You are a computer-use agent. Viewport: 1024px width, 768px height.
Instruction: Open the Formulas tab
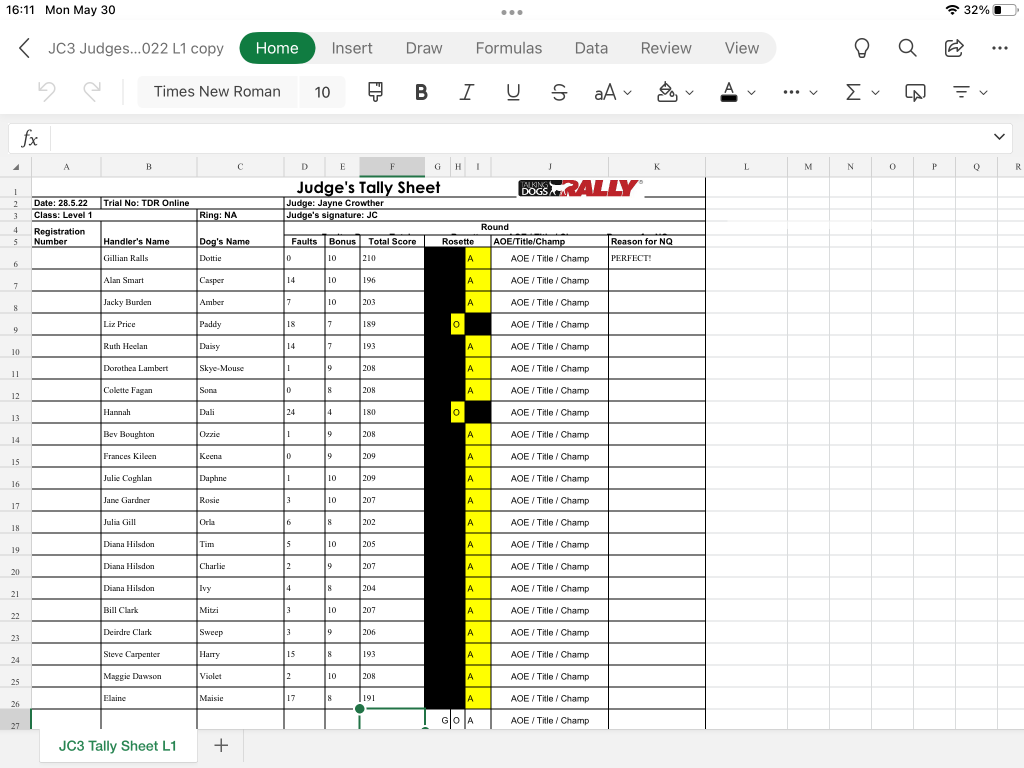pos(509,48)
